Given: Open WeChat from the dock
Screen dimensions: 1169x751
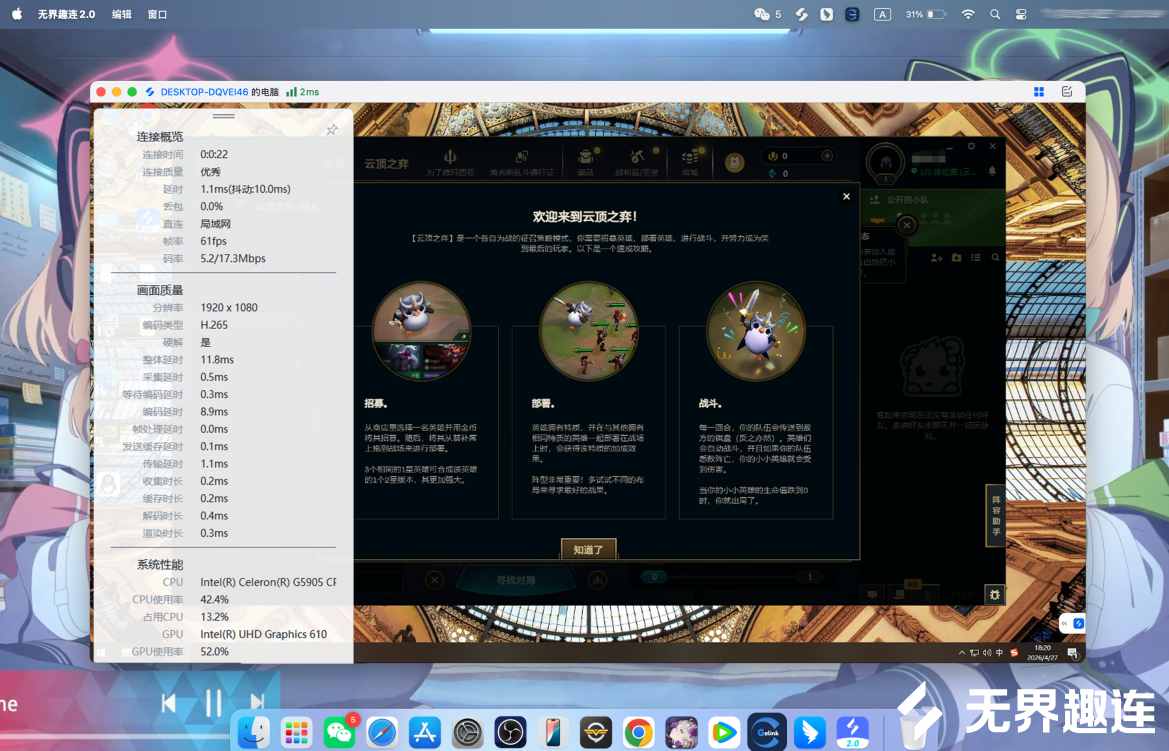Looking at the screenshot, I should coord(339,732).
